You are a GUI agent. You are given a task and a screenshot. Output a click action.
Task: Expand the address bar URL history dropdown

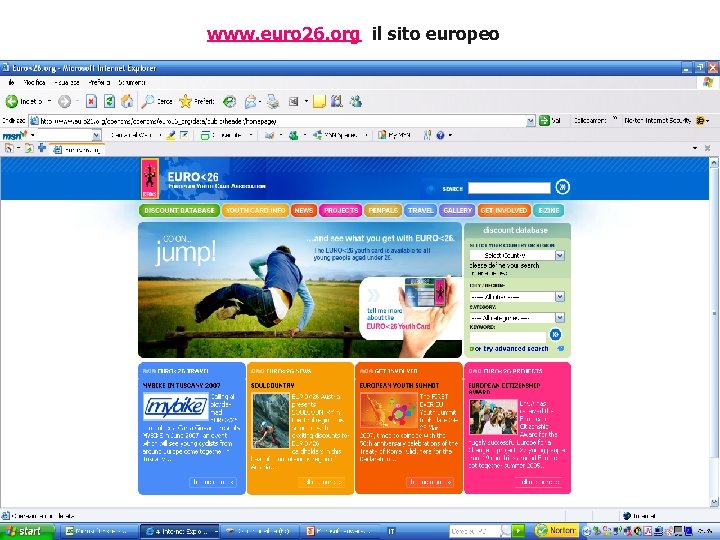point(531,121)
